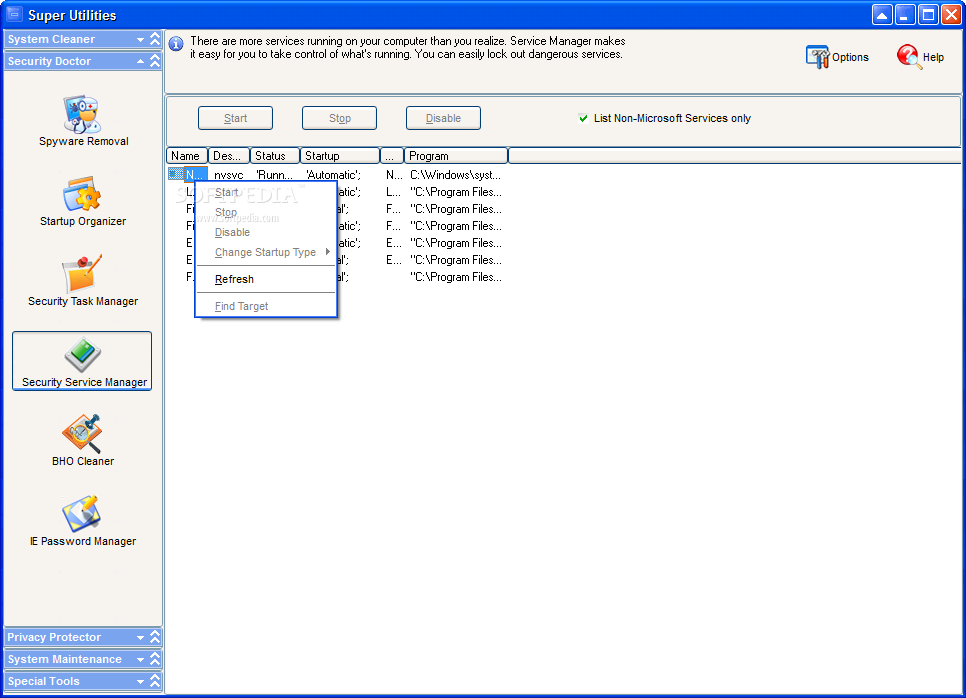The width and height of the screenshot is (966, 698).
Task: Open the Startup Organizer icon
Action: click(x=81, y=193)
